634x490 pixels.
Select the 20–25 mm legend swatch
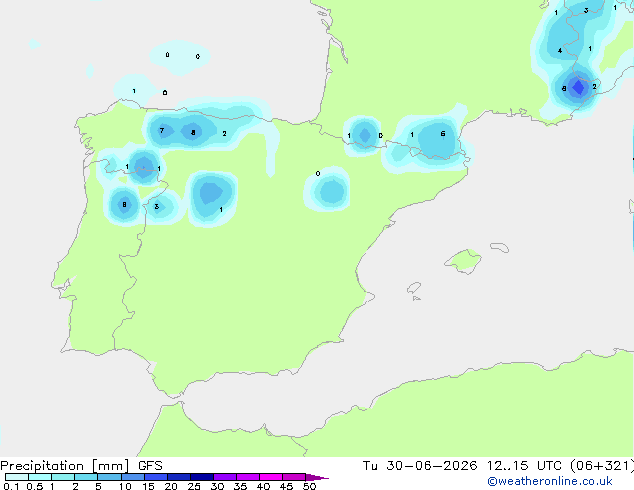[x=178, y=477]
